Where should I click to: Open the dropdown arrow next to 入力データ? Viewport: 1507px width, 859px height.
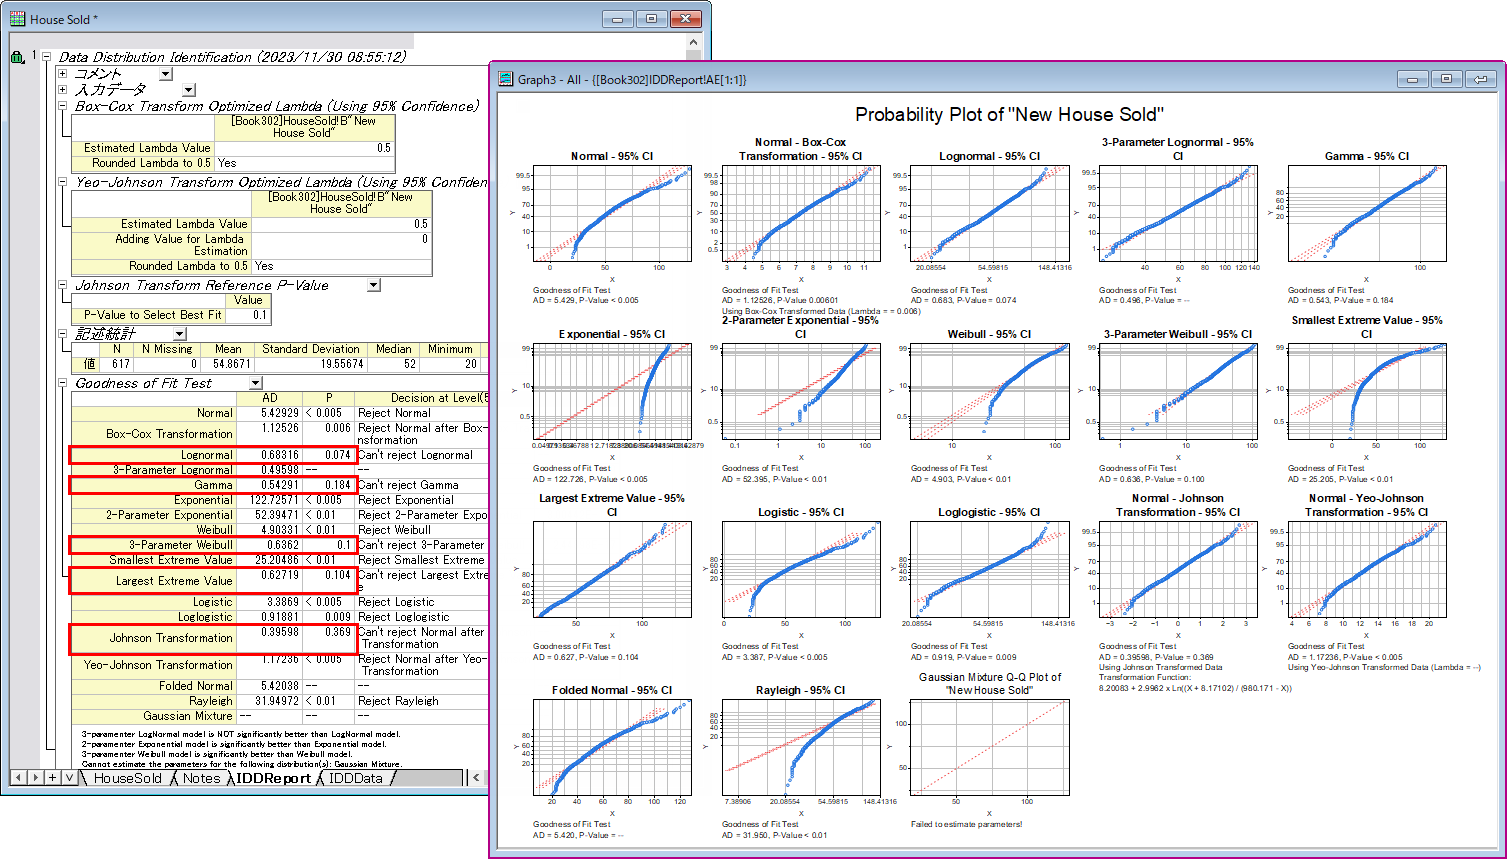point(189,90)
